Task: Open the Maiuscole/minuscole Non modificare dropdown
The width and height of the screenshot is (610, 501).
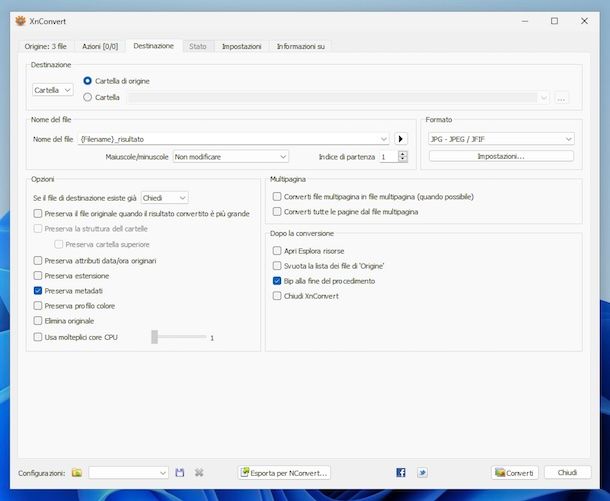Action: coord(231,157)
